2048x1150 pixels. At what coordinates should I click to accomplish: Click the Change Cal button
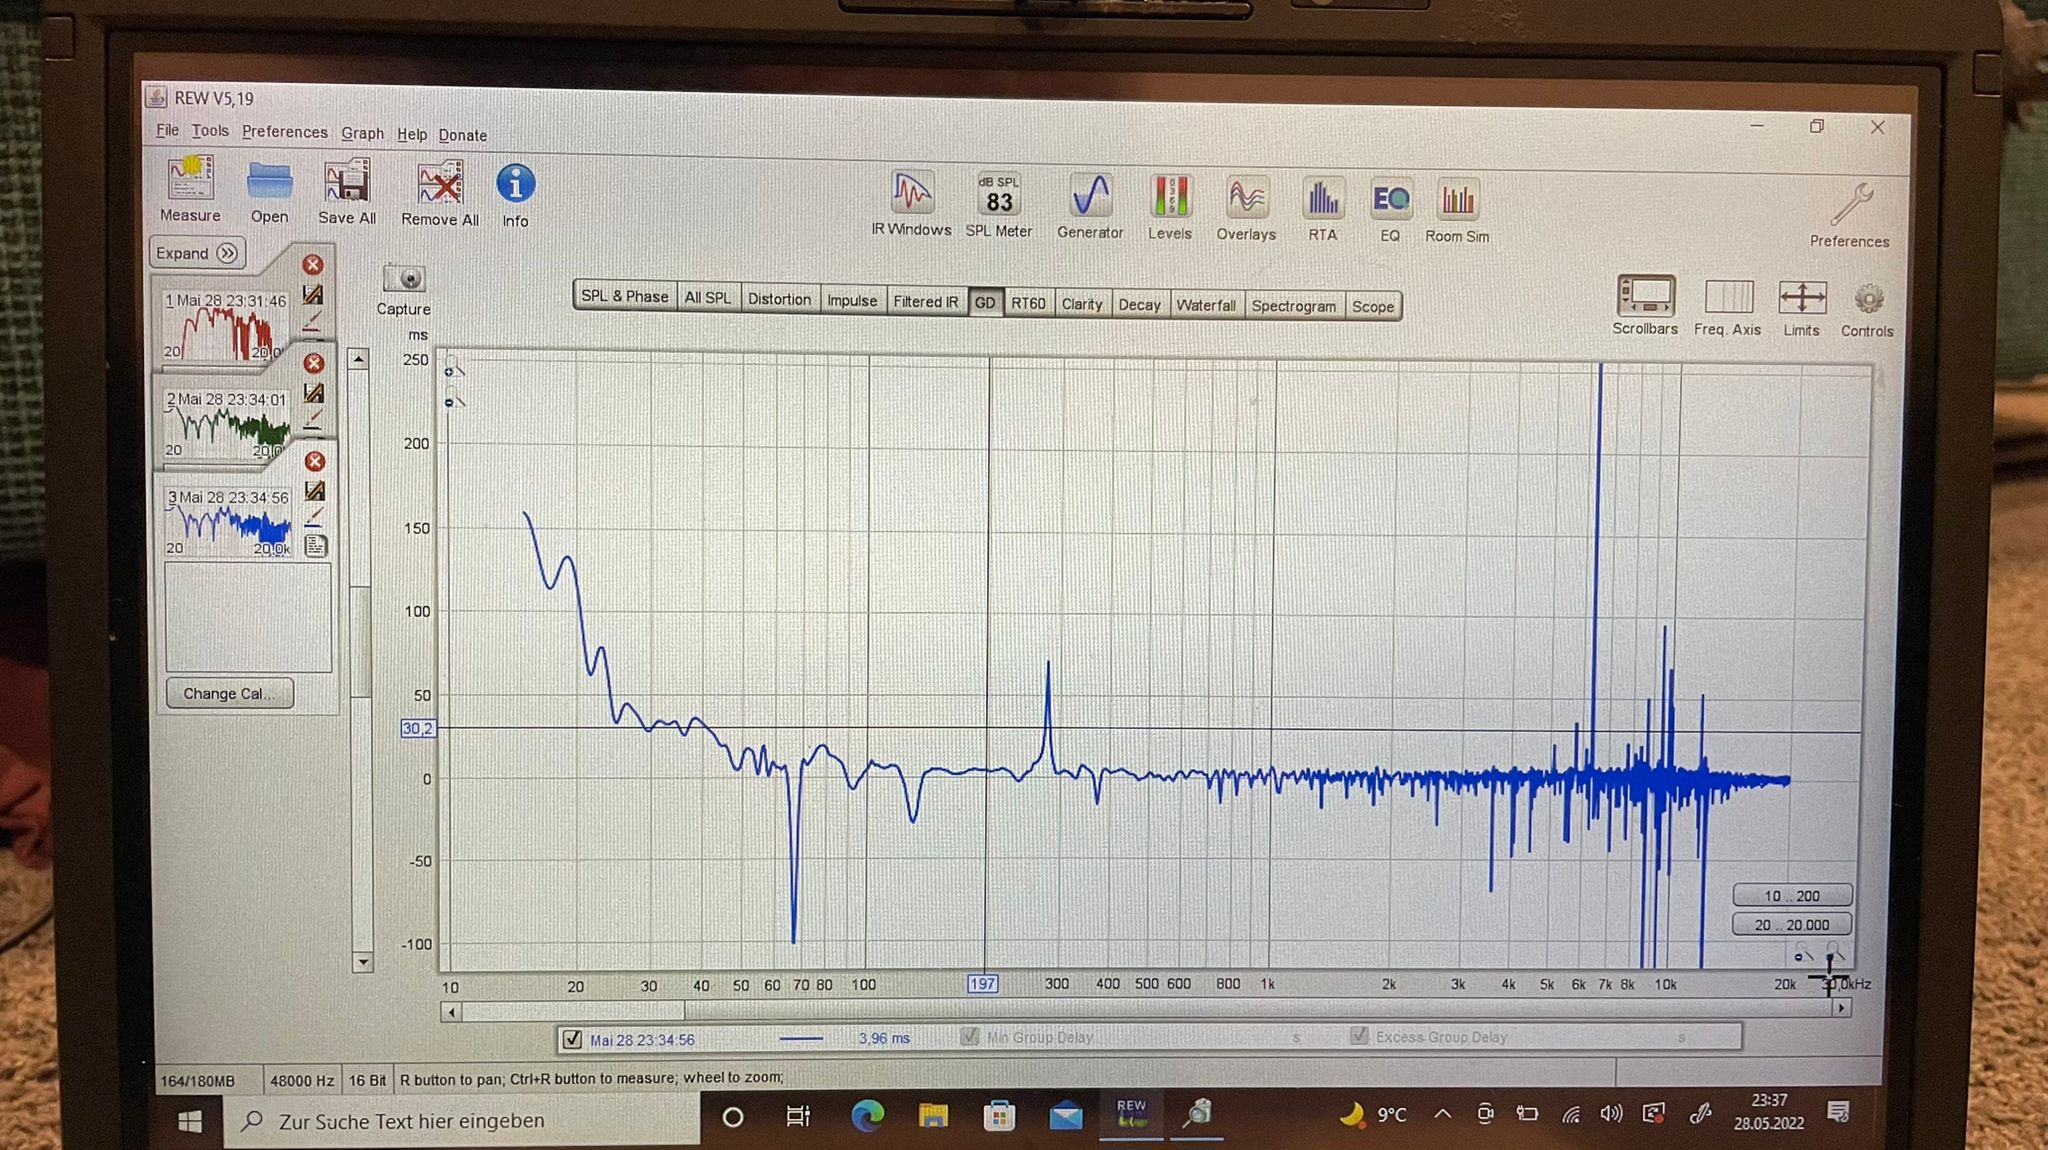pos(229,693)
